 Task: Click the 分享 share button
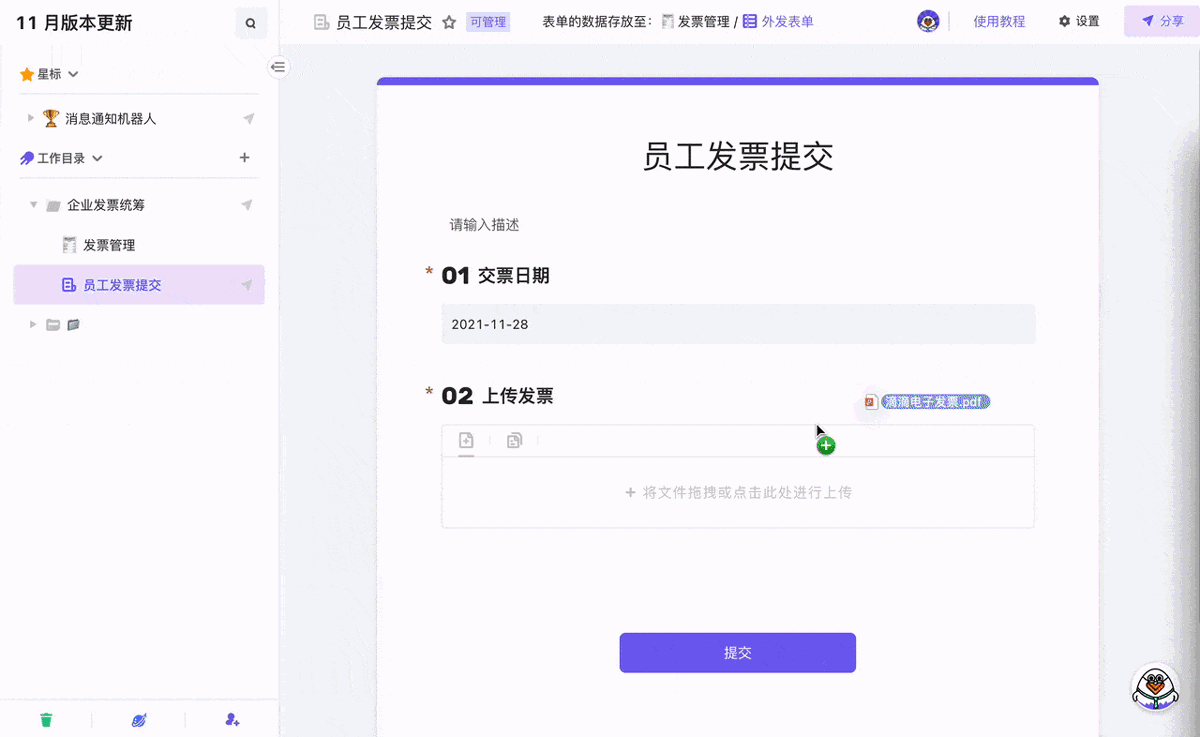click(1162, 21)
